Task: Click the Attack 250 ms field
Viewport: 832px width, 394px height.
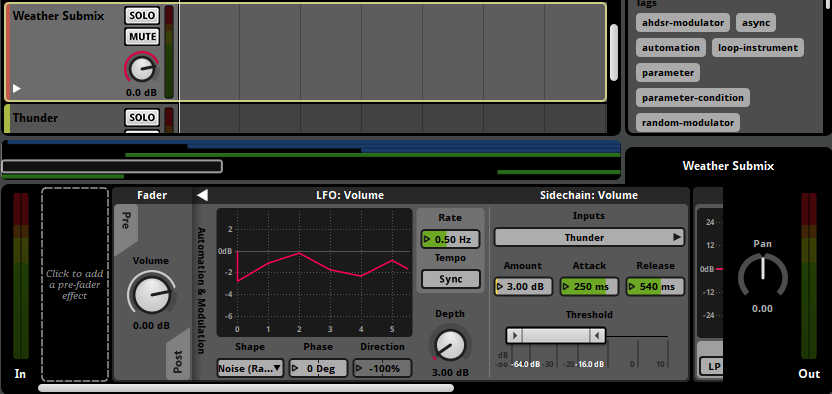Action: coord(589,287)
